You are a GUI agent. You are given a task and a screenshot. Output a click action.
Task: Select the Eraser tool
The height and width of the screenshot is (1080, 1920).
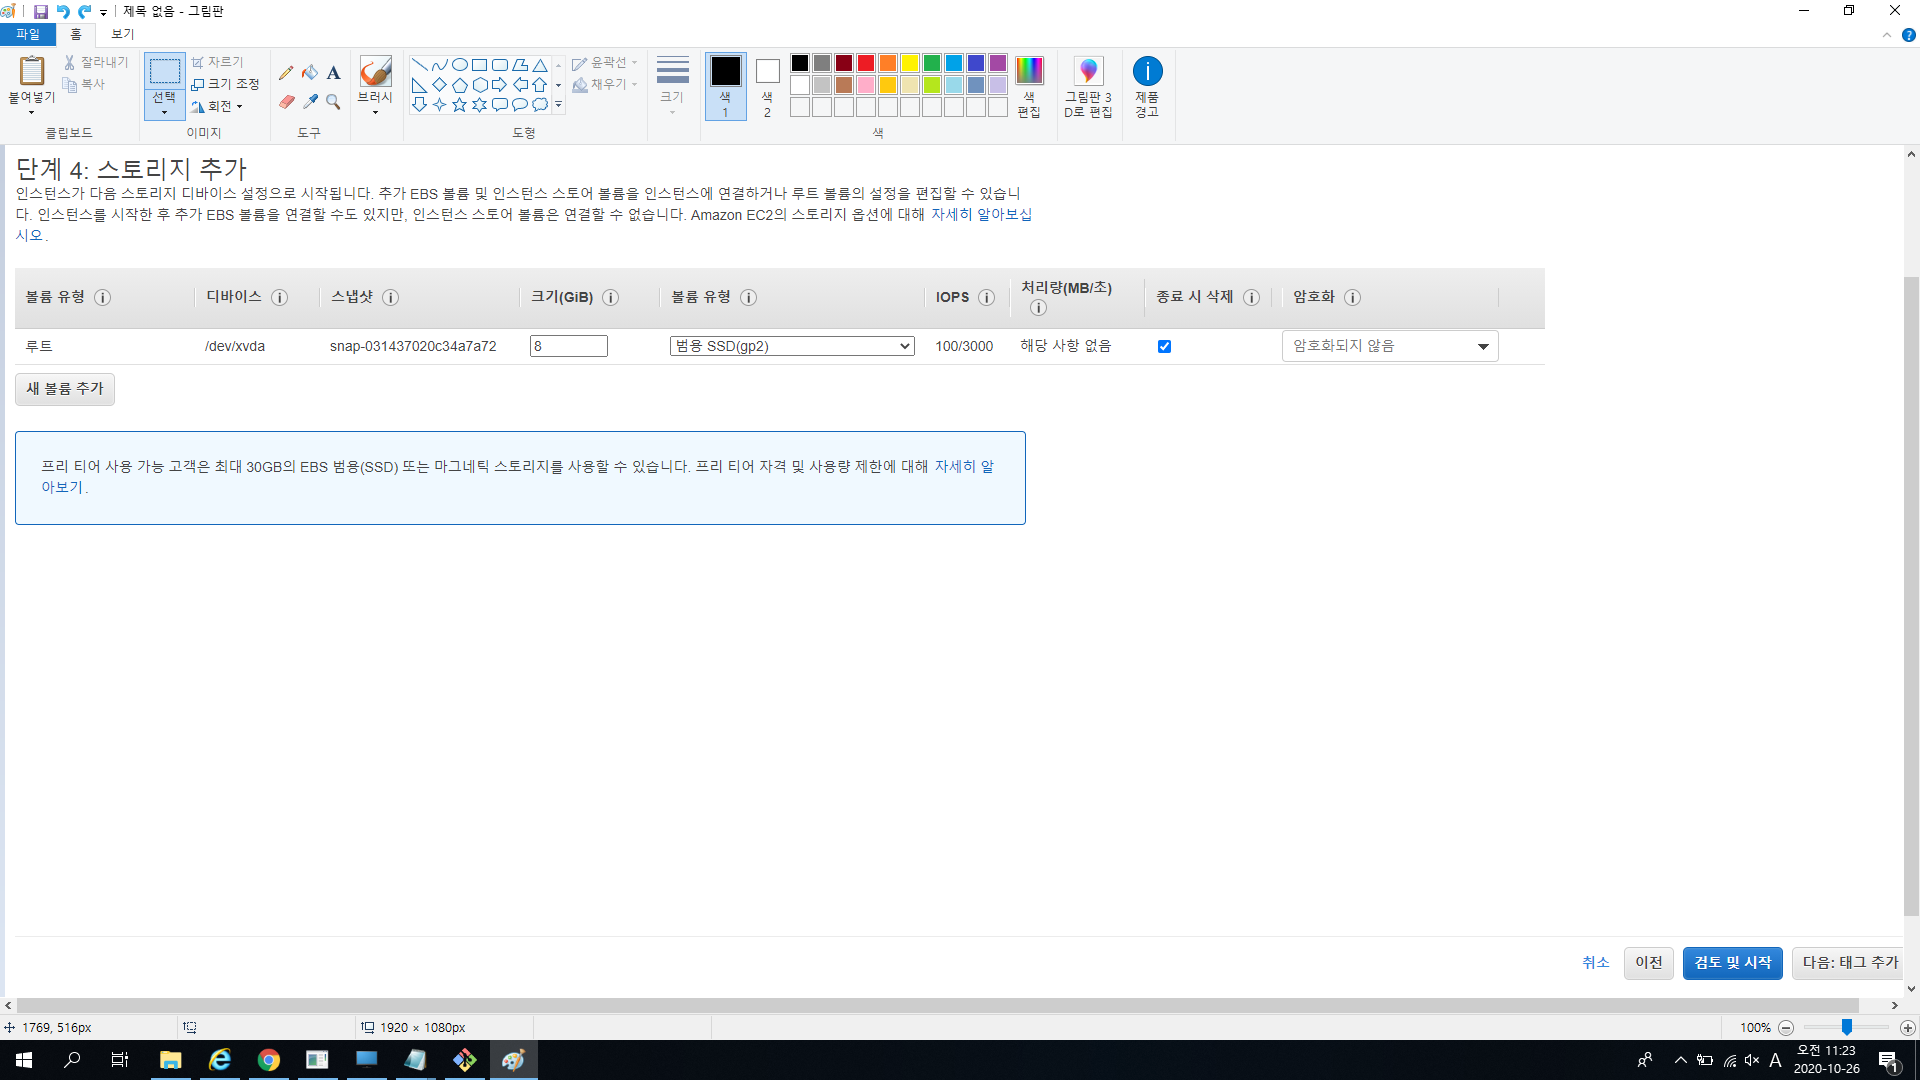click(x=286, y=102)
